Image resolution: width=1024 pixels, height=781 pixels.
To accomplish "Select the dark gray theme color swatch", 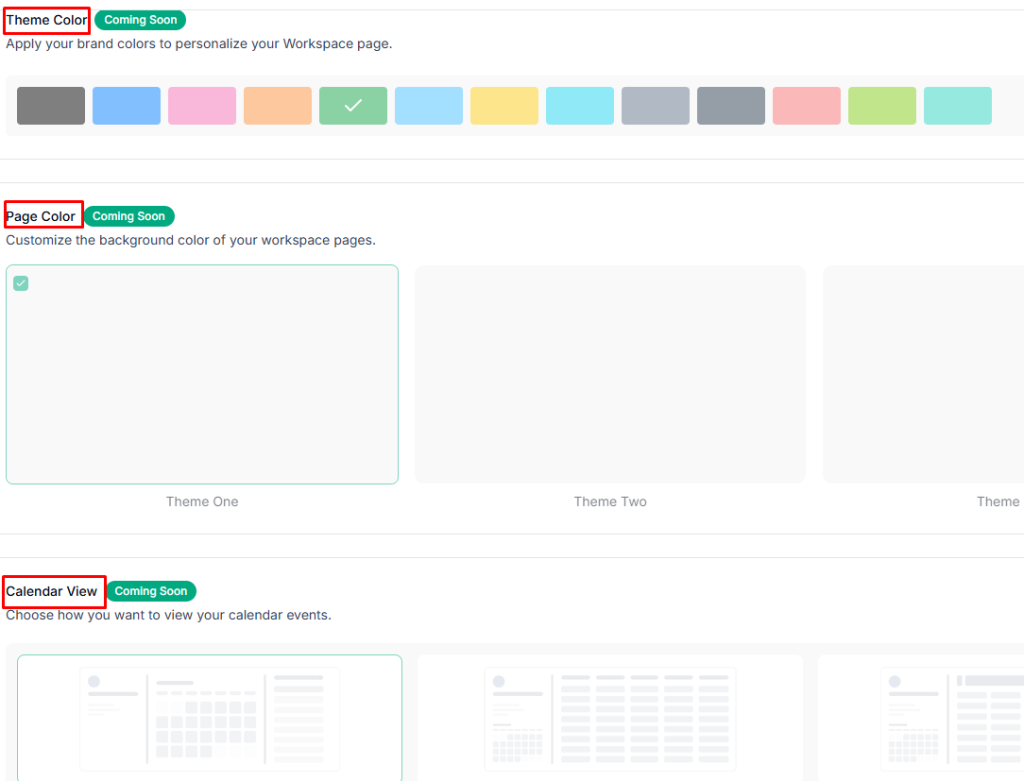I will [50, 105].
